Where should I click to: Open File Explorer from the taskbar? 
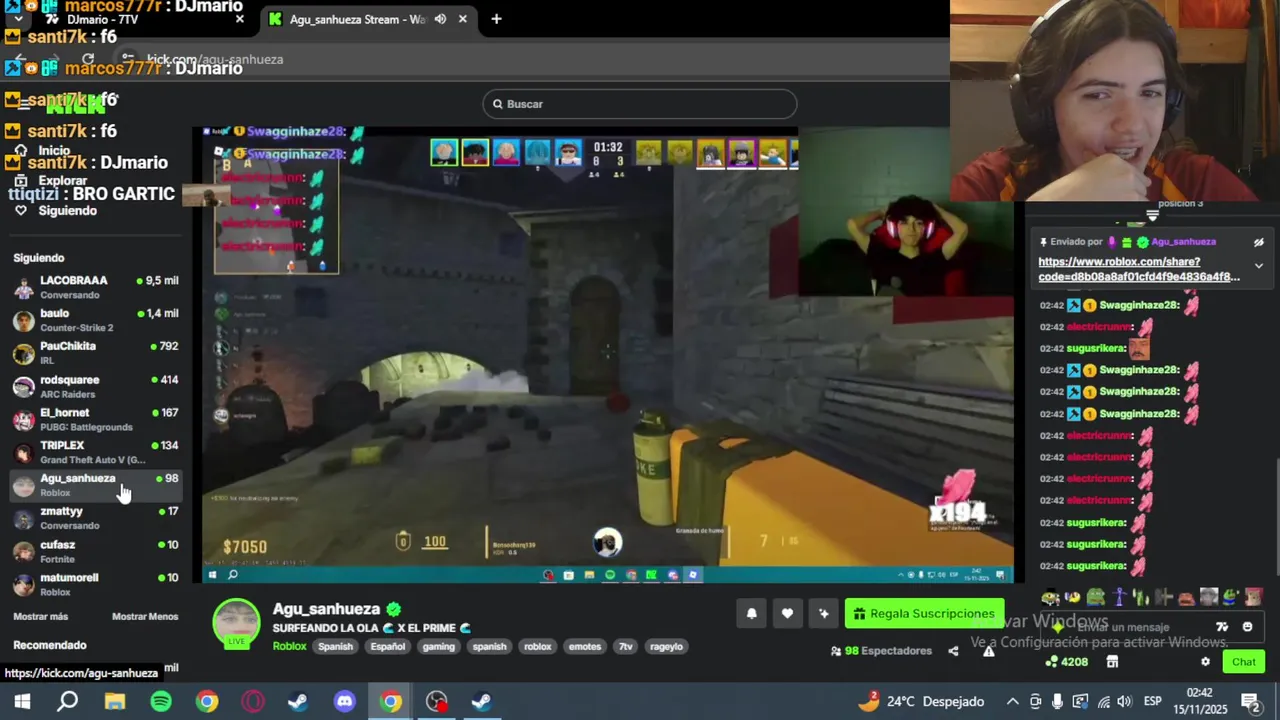pyautogui.click(x=115, y=702)
